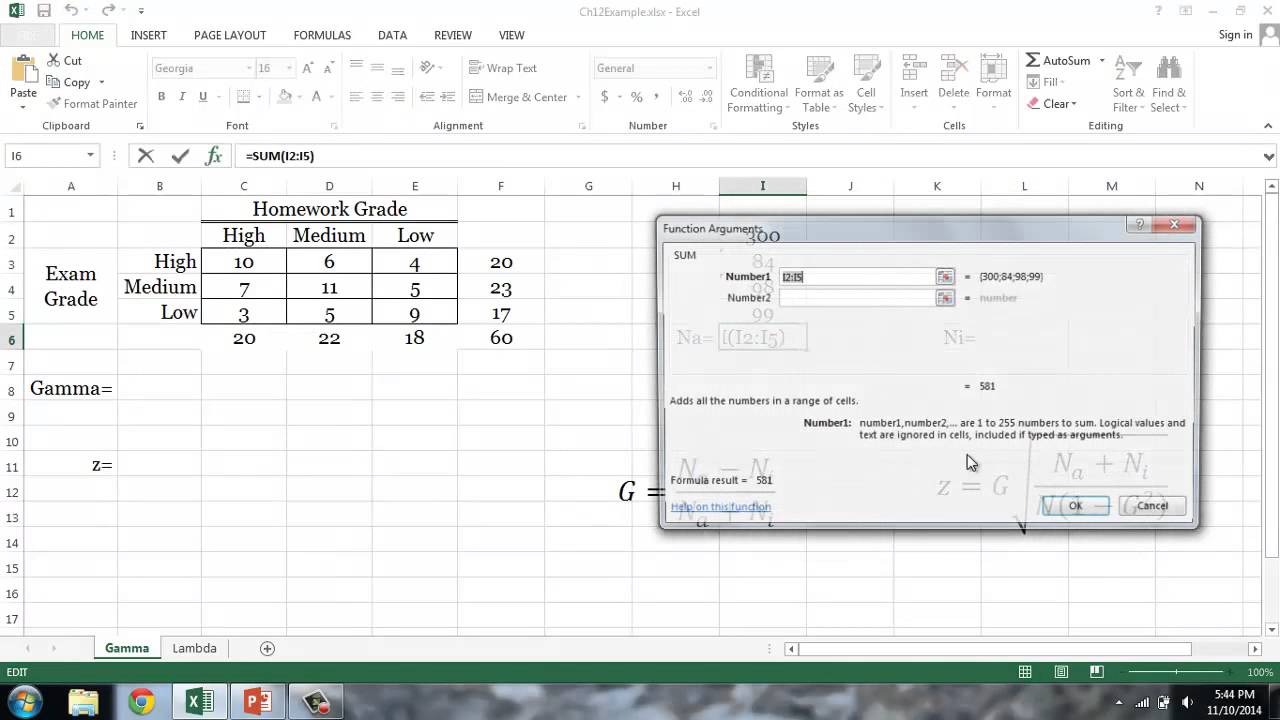Click OK in Function Arguments dialog
Image resolution: width=1280 pixels, height=720 pixels.
click(x=1075, y=506)
